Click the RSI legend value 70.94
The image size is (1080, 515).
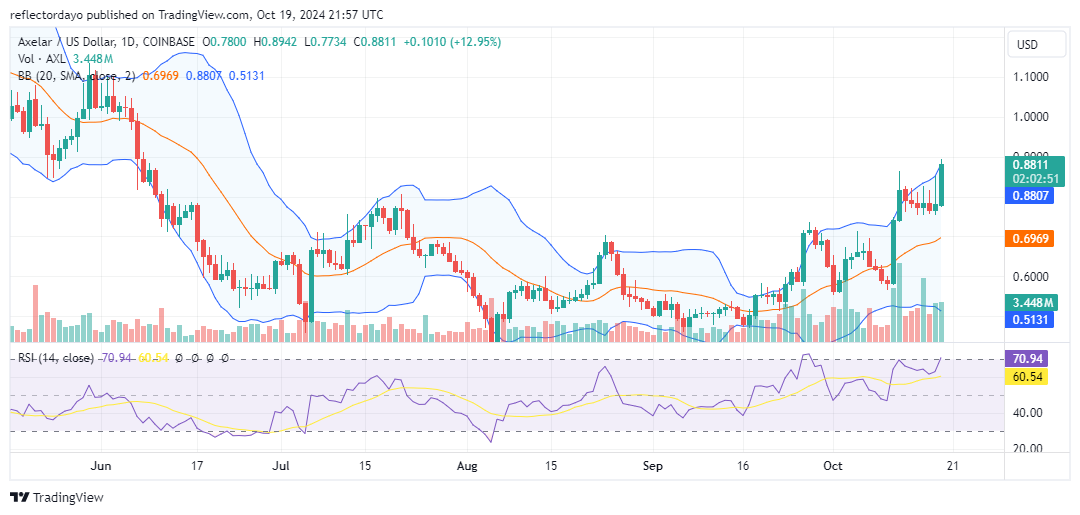118,358
